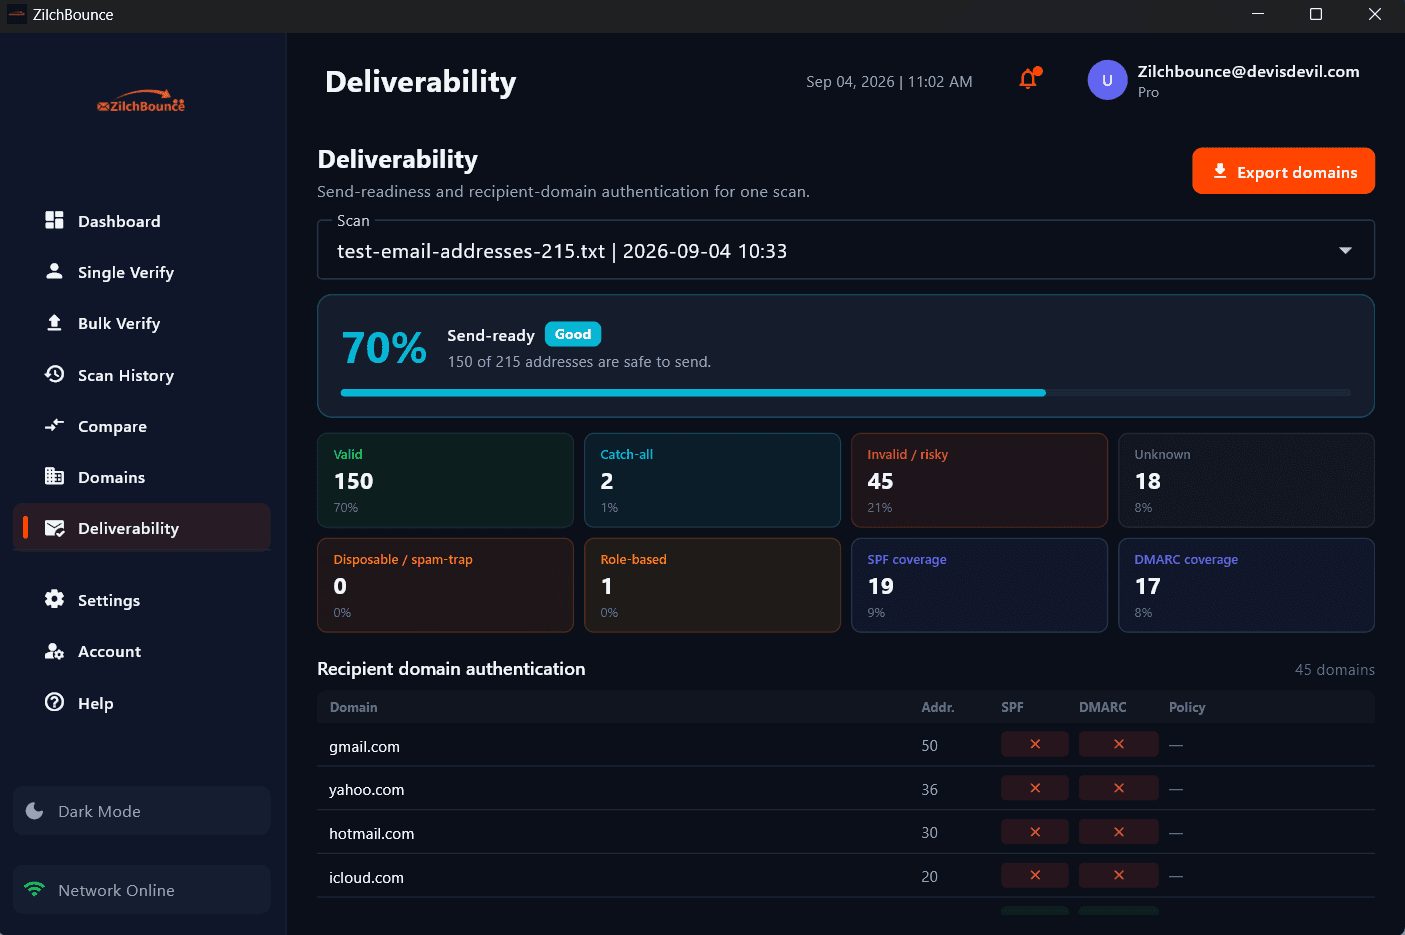1405x935 pixels.
Task: Open the Catch-all stat card
Action: coord(712,480)
